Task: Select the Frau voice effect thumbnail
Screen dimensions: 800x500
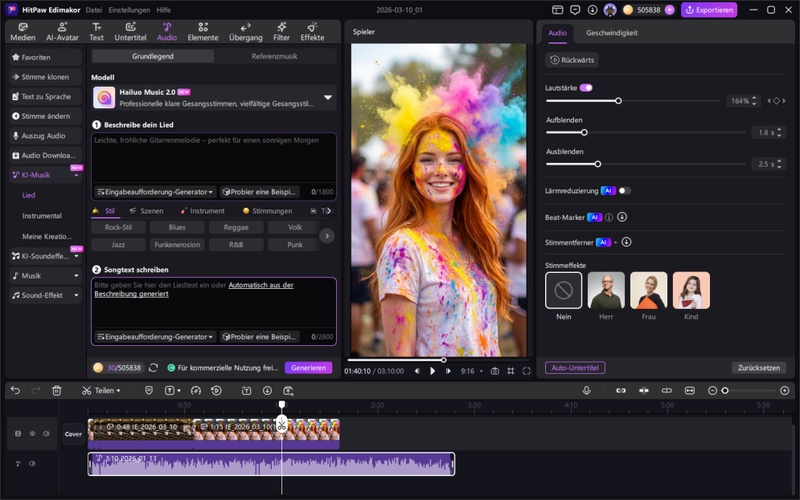Action: 648,290
